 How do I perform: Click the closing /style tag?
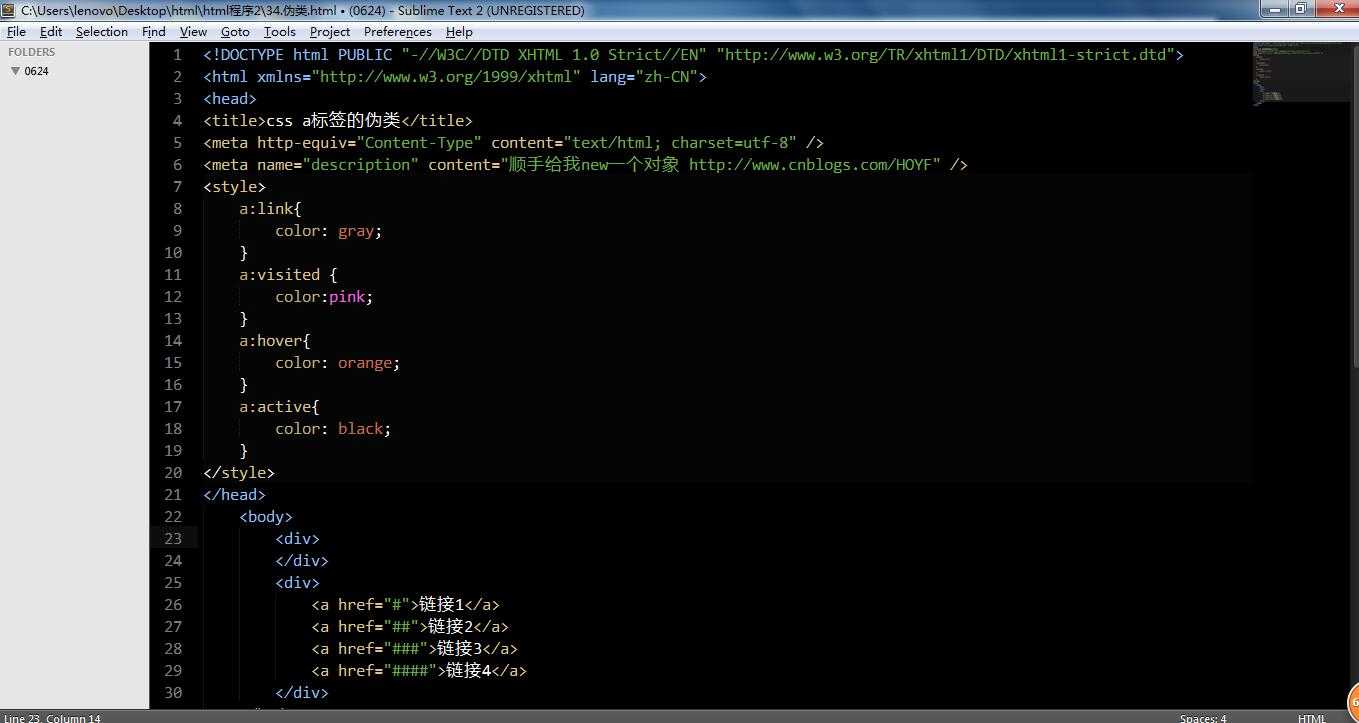click(238, 473)
